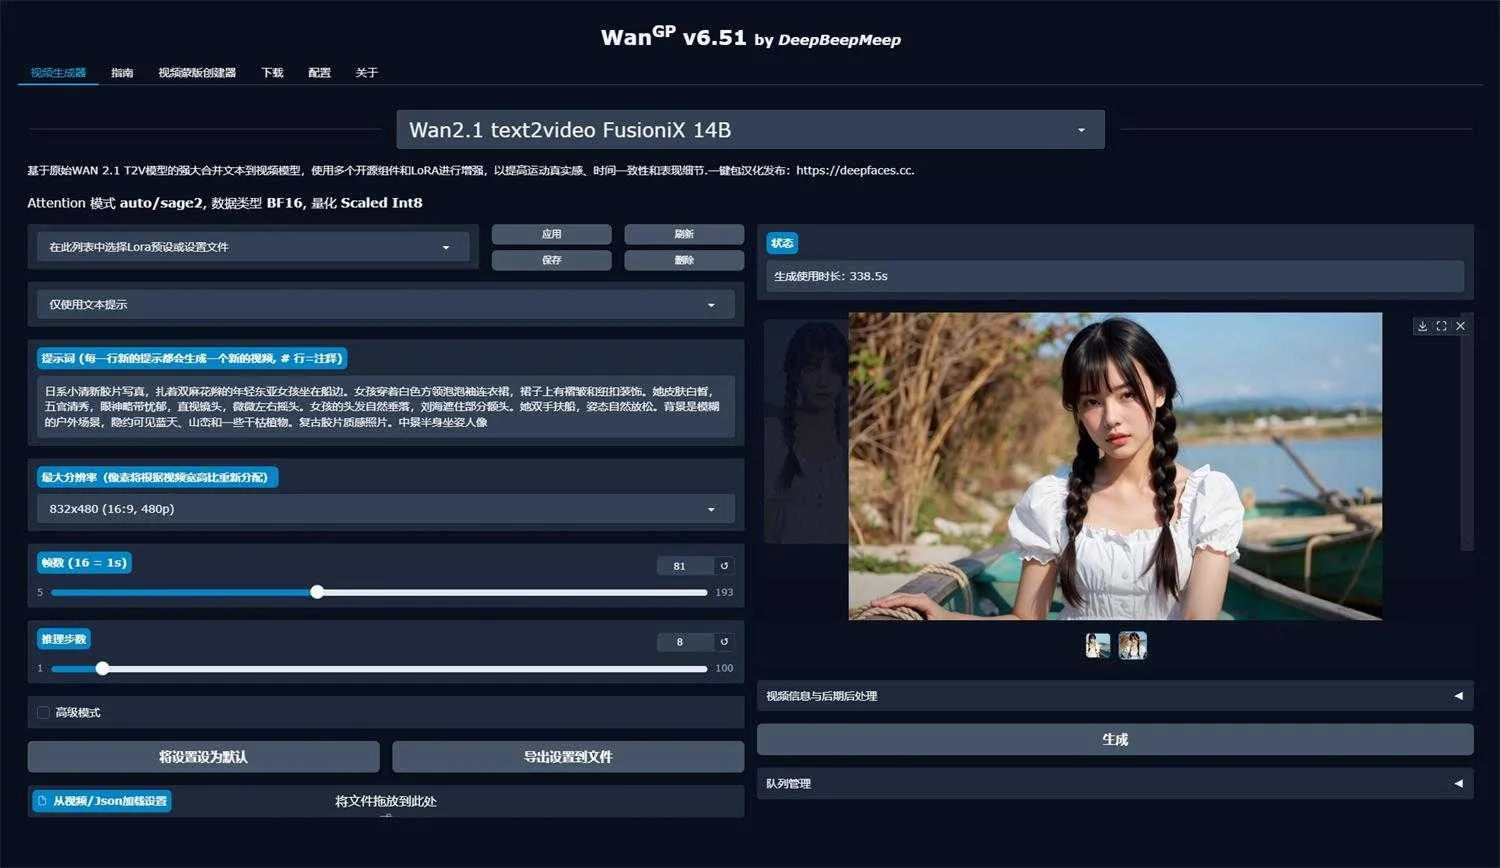Click the preview panel vertical scrollbar

[1467, 432]
